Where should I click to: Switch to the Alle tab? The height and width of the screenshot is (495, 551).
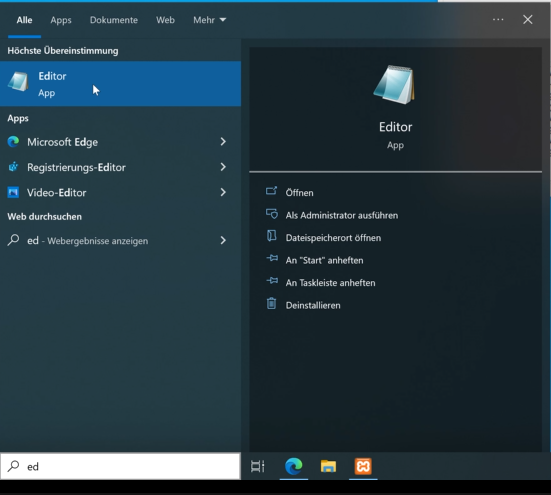[x=24, y=20]
